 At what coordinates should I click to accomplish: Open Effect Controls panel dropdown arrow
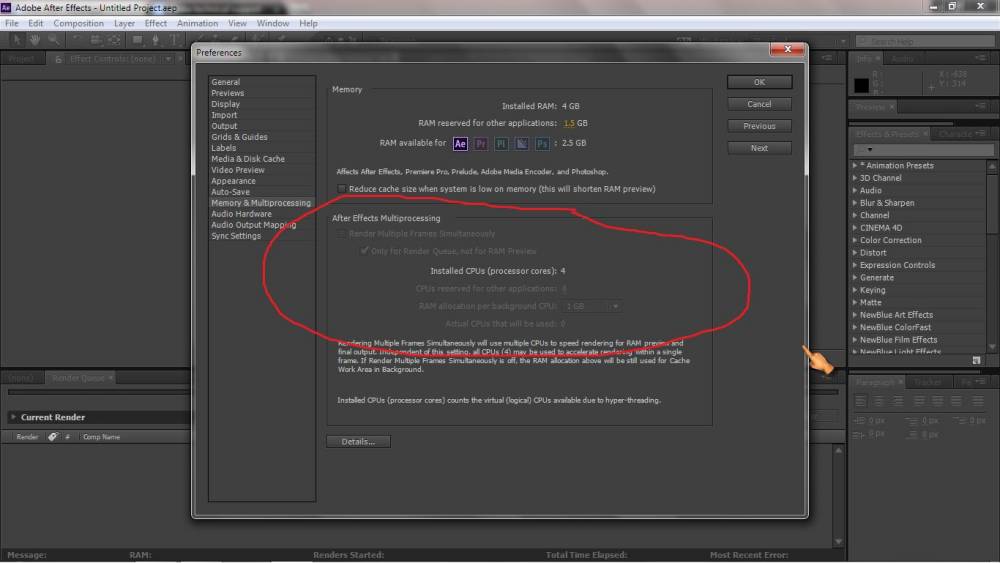[x=168, y=59]
